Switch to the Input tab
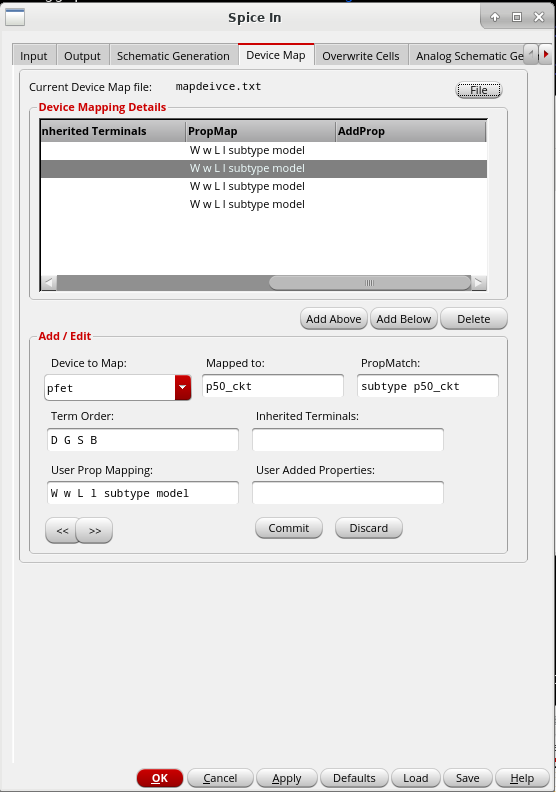This screenshot has width=556, height=792. [34, 56]
